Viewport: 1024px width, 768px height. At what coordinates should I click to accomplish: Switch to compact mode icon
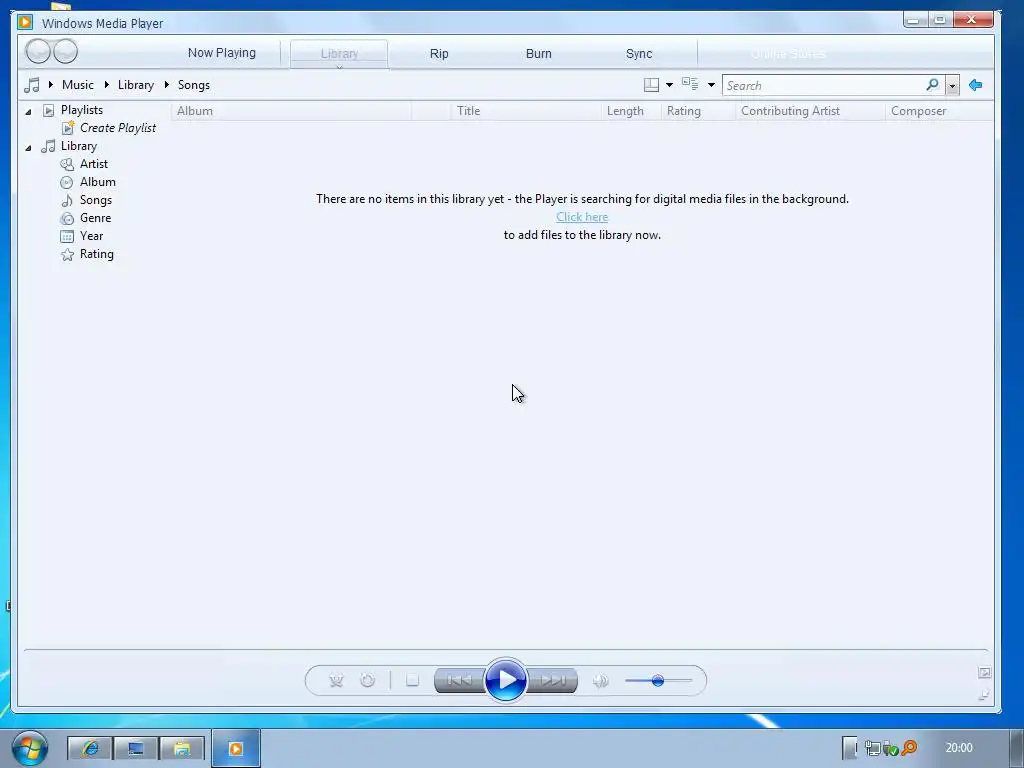[x=984, y=696]
